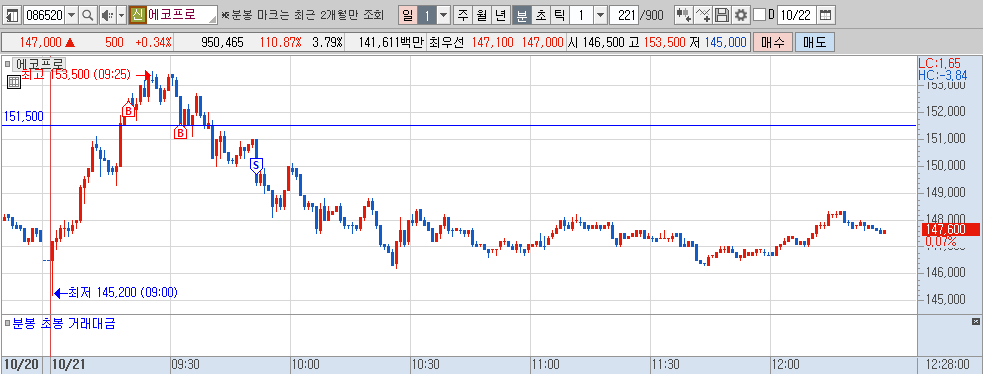Click the green 신 credit badge icon
This screenshot has height=374, width=983.
point(137,14)
